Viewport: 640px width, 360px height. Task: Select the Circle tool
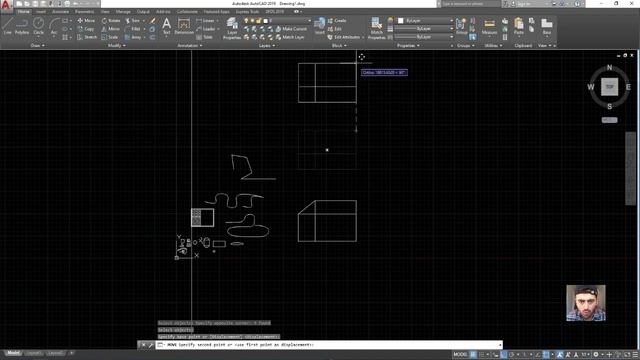point(38,26)
